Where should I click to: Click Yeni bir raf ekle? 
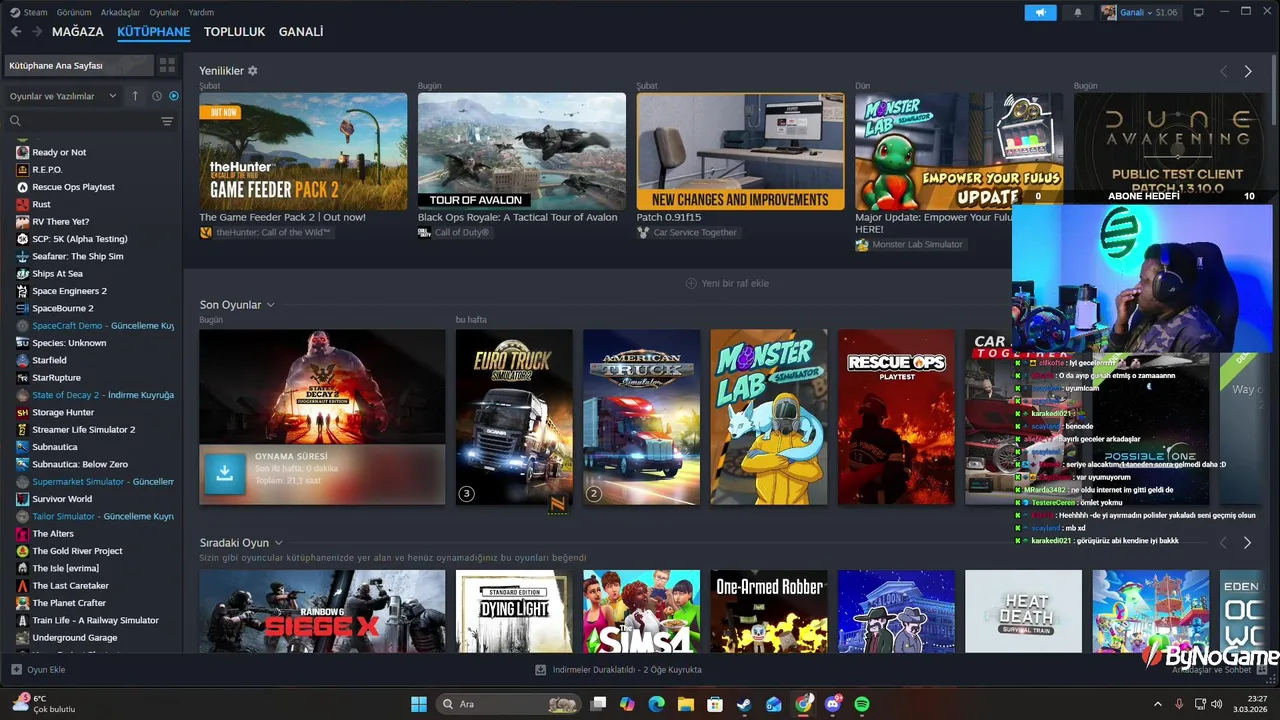pyautogui.click(x=727, y=283)
